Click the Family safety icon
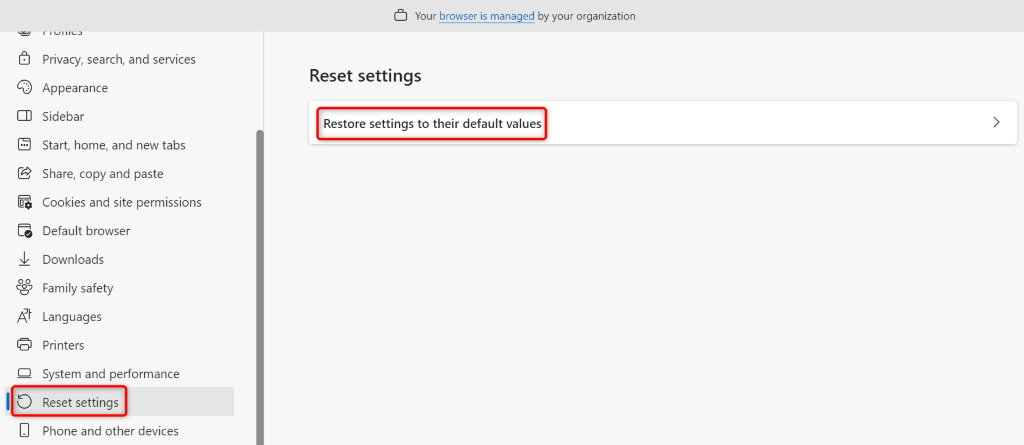Image resolution: width=1024 pixels, height=445 pixels. [x=25, y=288]
